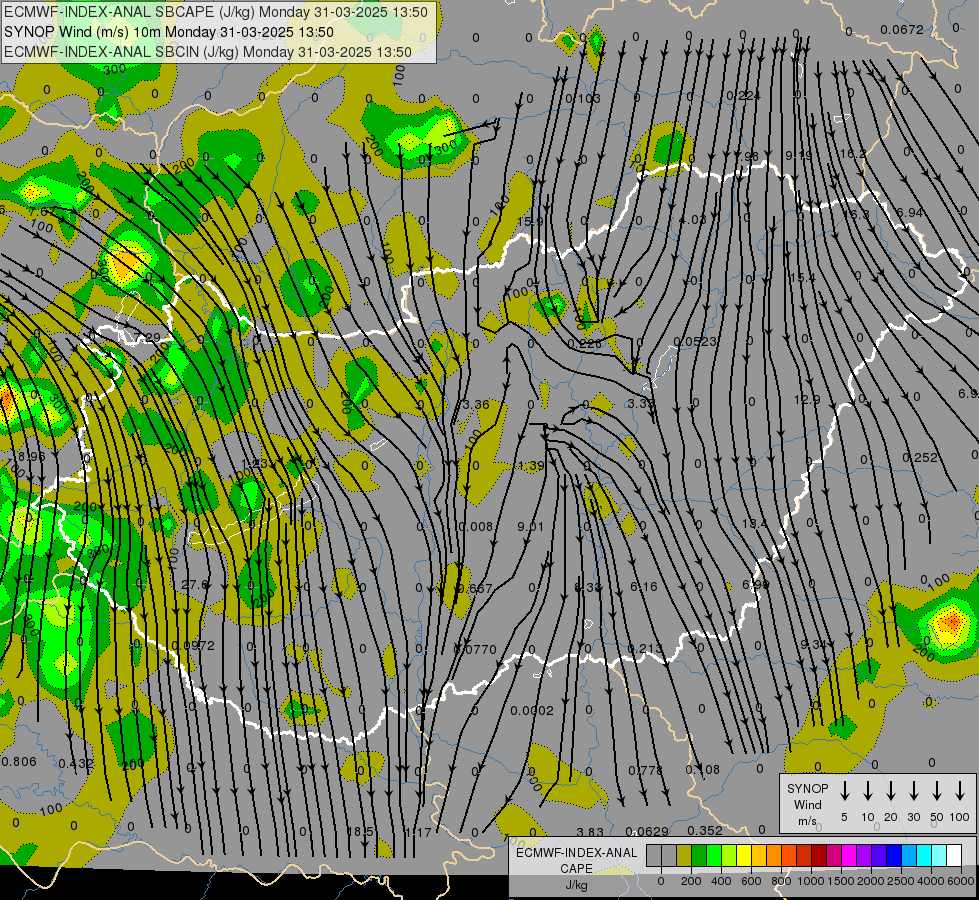This screenshot has width=979, height=900.
Task: Click the map value 0.0002
Action: click(x=532, y=710)
